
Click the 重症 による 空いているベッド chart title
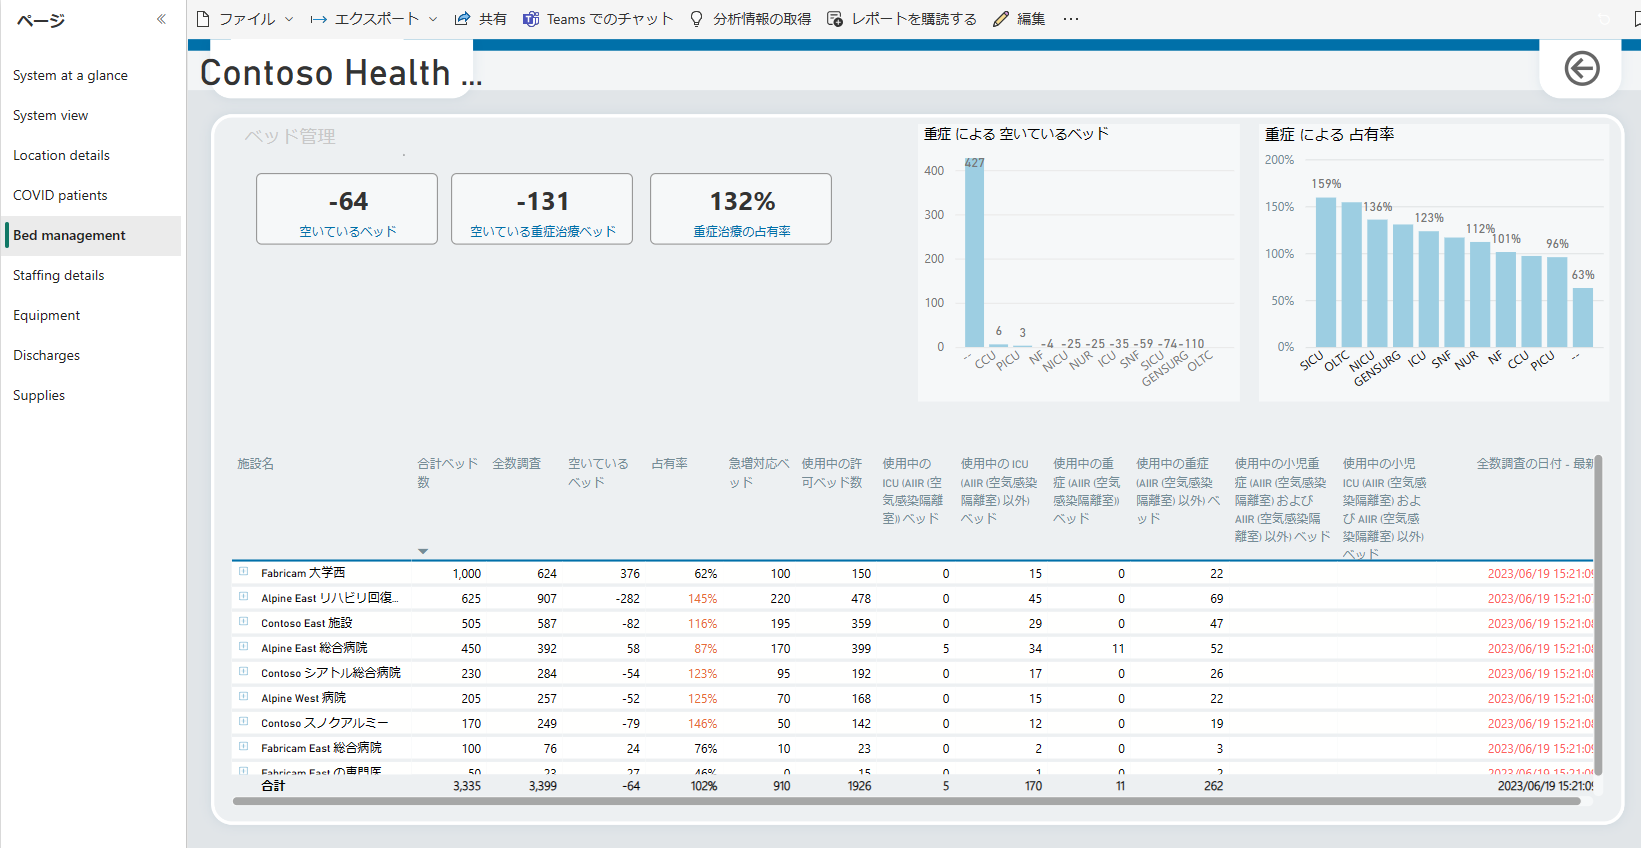click(x=1016, y=134)
